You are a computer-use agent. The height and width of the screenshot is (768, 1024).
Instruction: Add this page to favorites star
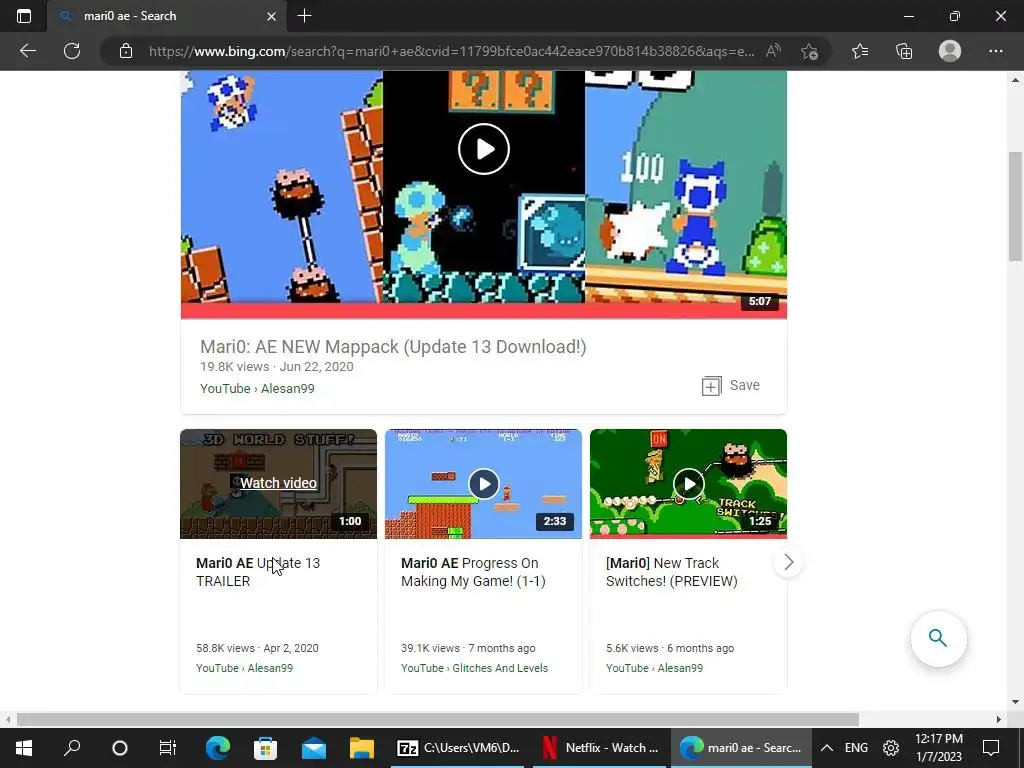click(x=809, y=51)
